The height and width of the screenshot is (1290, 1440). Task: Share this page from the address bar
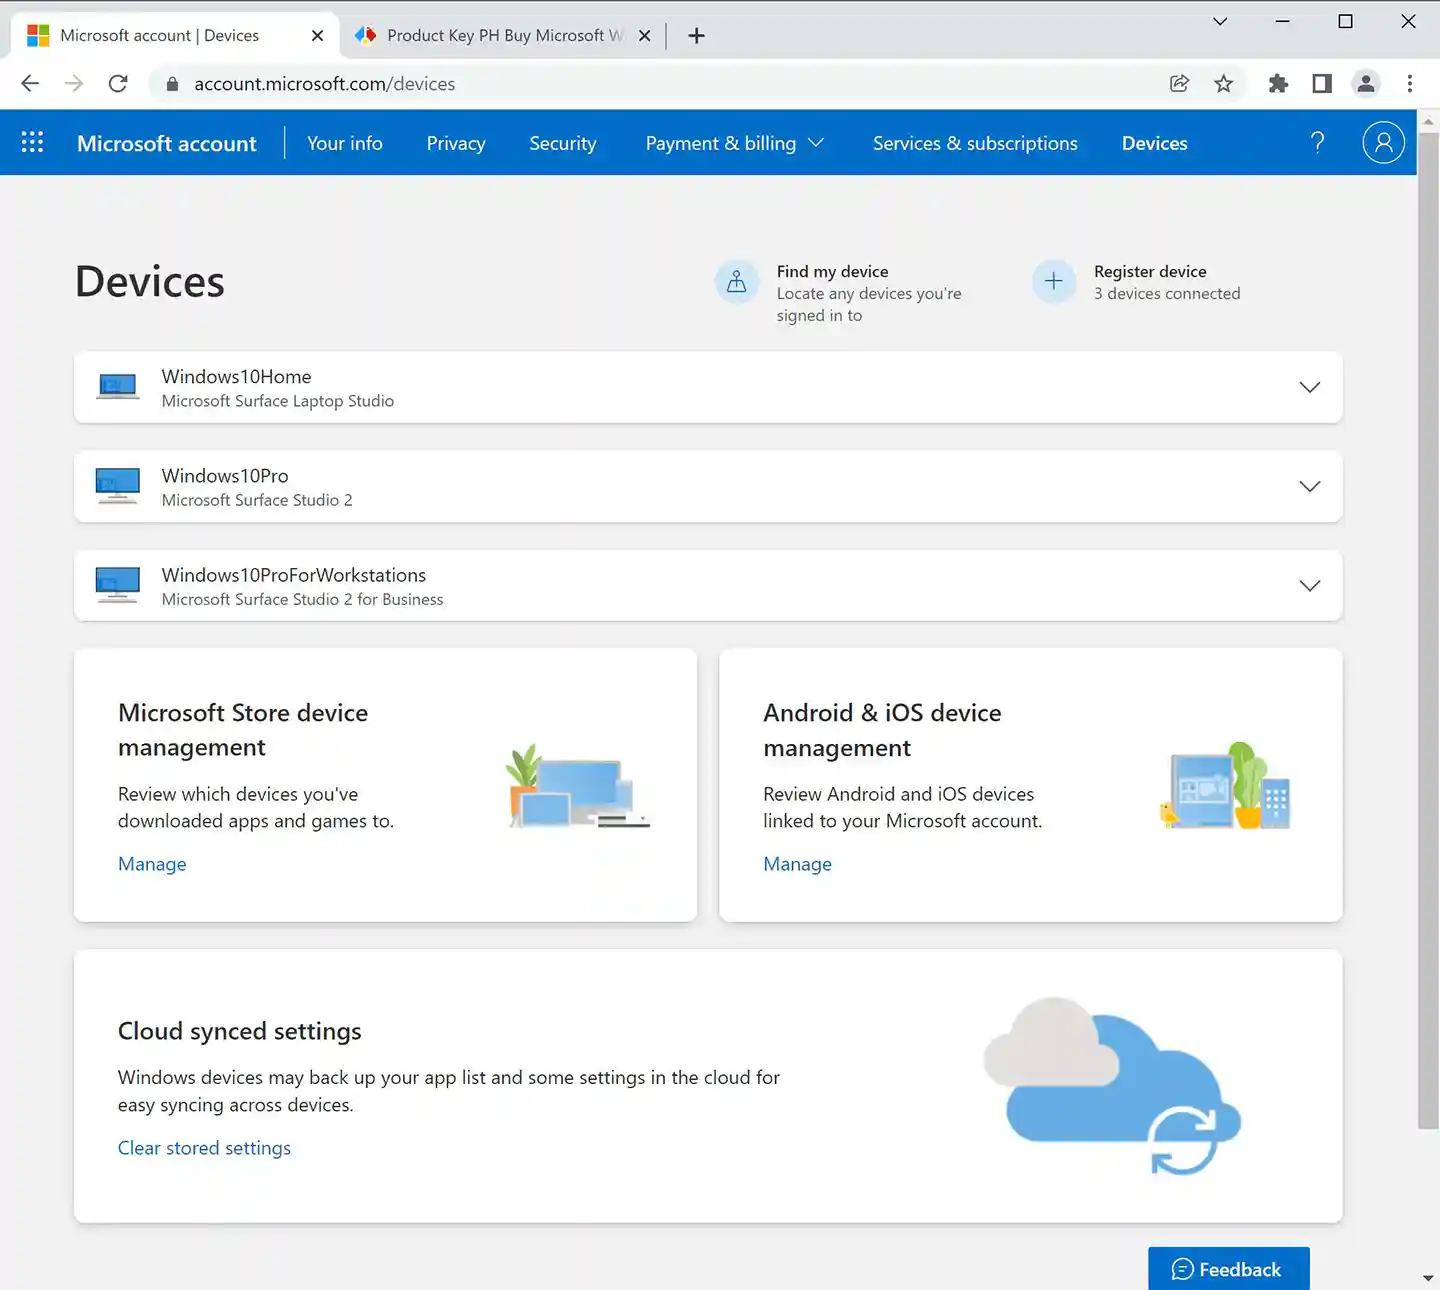(x=1179, y=84)
